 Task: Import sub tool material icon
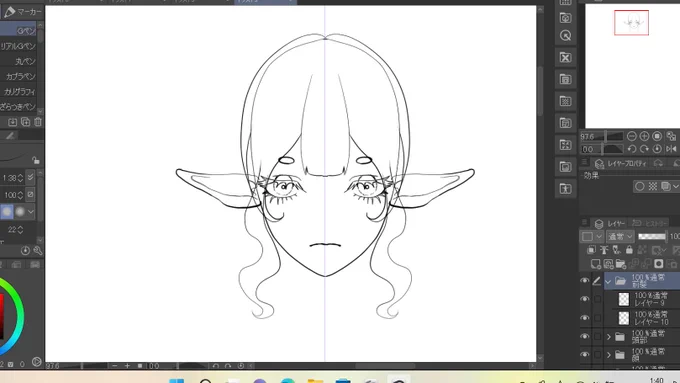click(x=12, y=122)
